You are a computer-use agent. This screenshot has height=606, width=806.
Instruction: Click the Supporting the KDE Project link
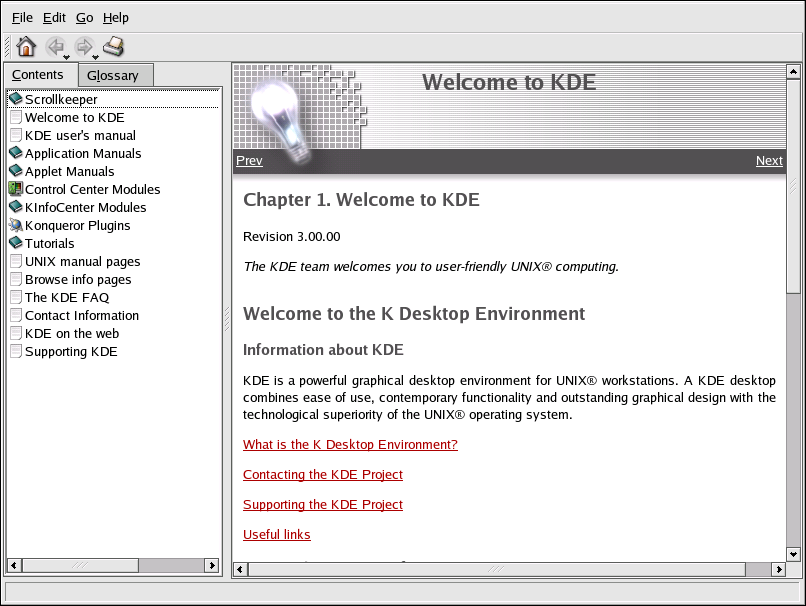[322, 505]
